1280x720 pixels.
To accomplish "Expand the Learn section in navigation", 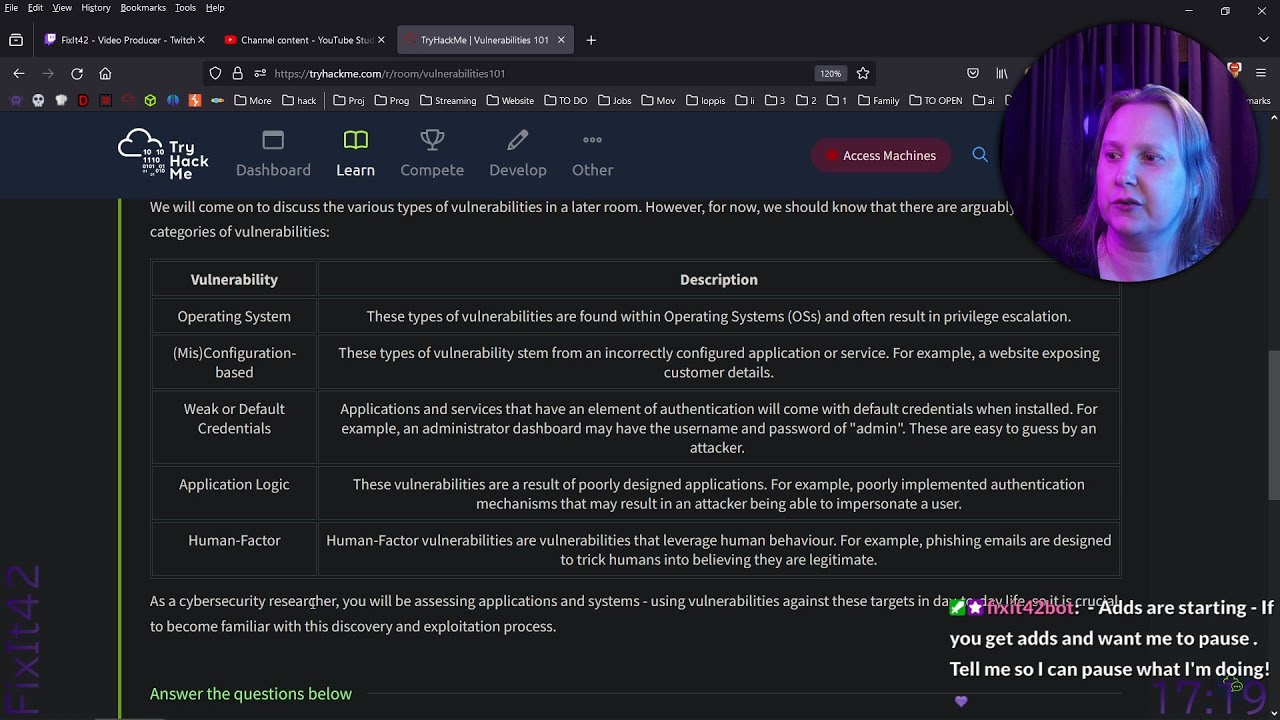I will (355, 155).
